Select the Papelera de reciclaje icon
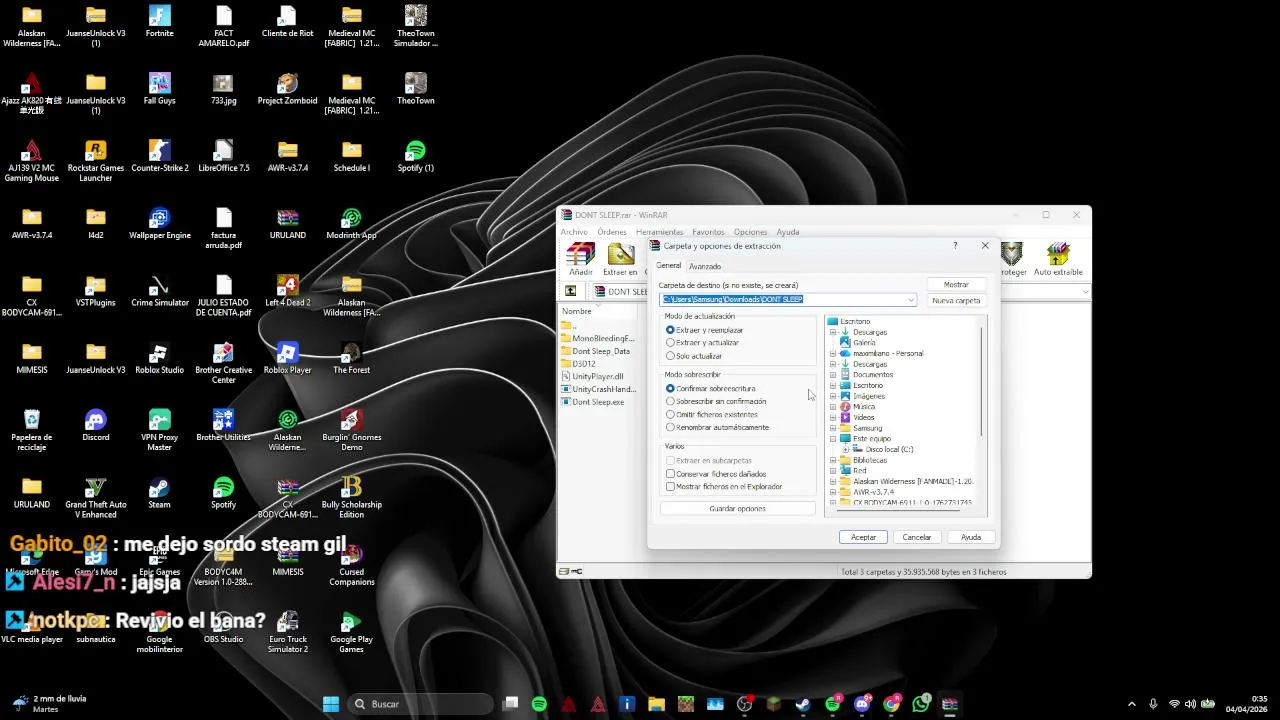This screenshot has width=1280, height=720. pyautogui.click(x=32, y=430)
